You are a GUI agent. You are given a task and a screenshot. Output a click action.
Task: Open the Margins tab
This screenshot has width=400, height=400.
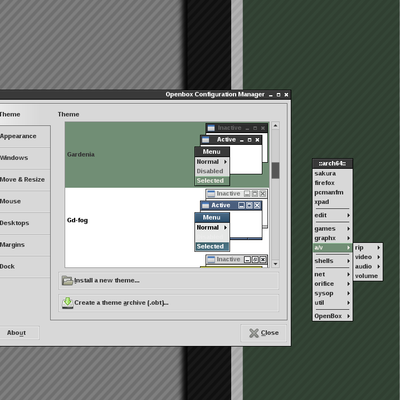point(25,245)
